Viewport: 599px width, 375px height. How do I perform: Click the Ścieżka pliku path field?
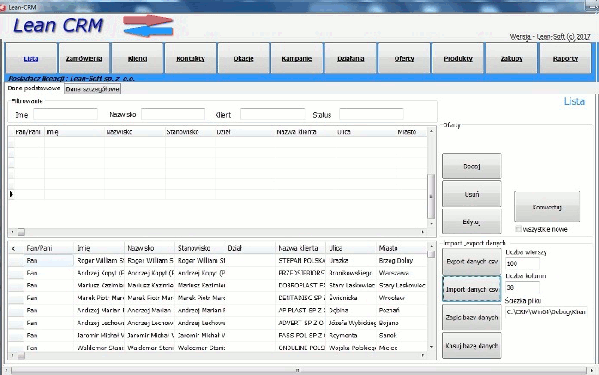(546, 312)
